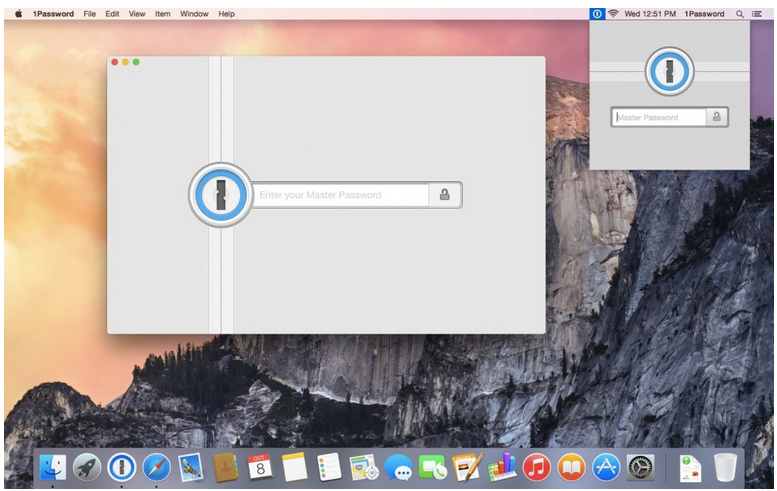This screenshot has height=491, width=777.
Task: Open Launchpad from the Dock
Action: pos(87,467)
